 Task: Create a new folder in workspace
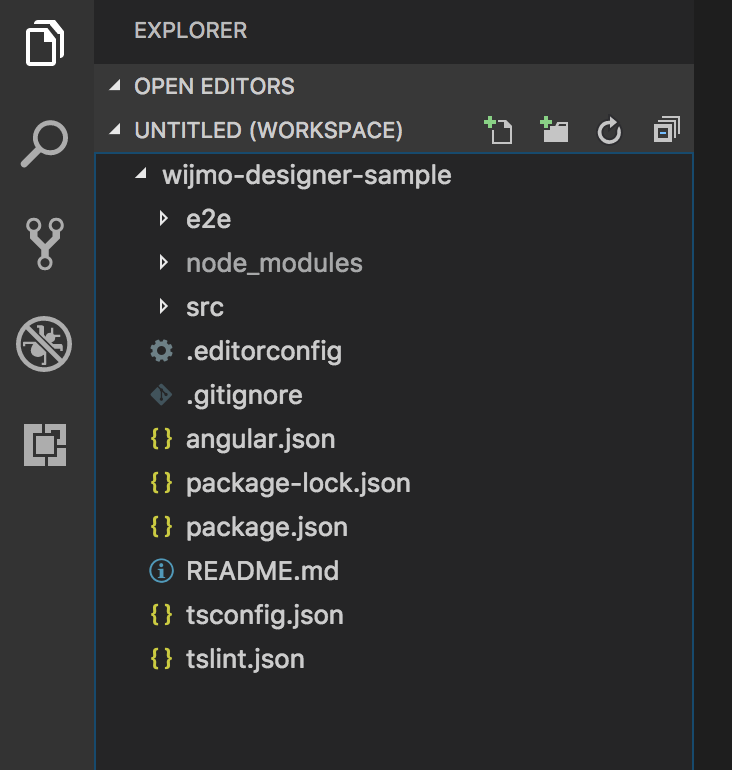click(x=554, y=130)
